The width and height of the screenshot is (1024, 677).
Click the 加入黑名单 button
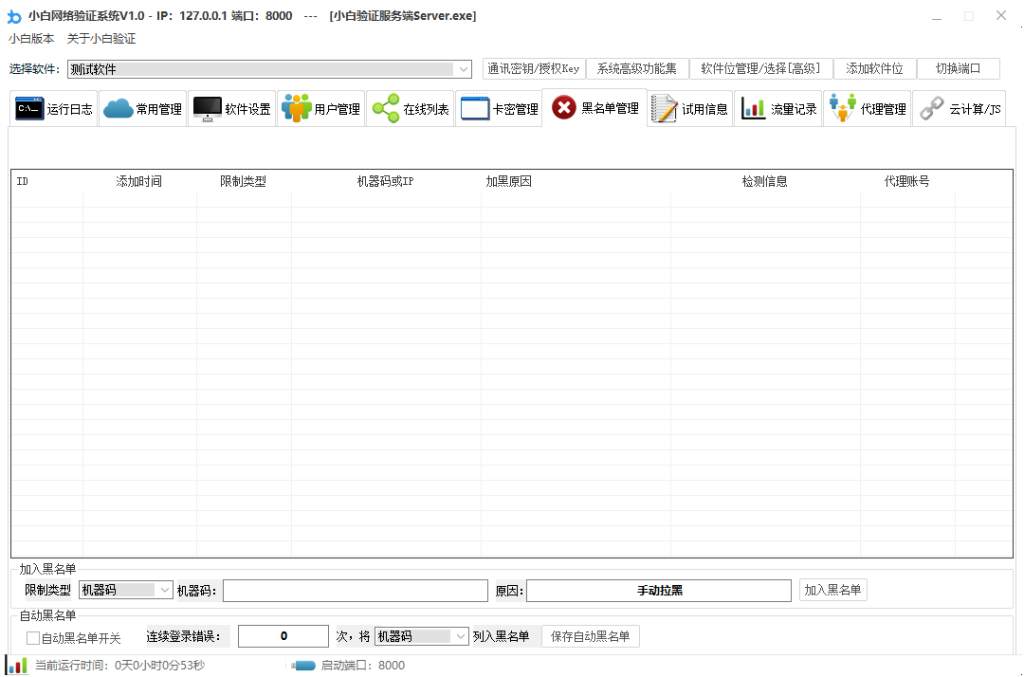[x=833, y=590]
